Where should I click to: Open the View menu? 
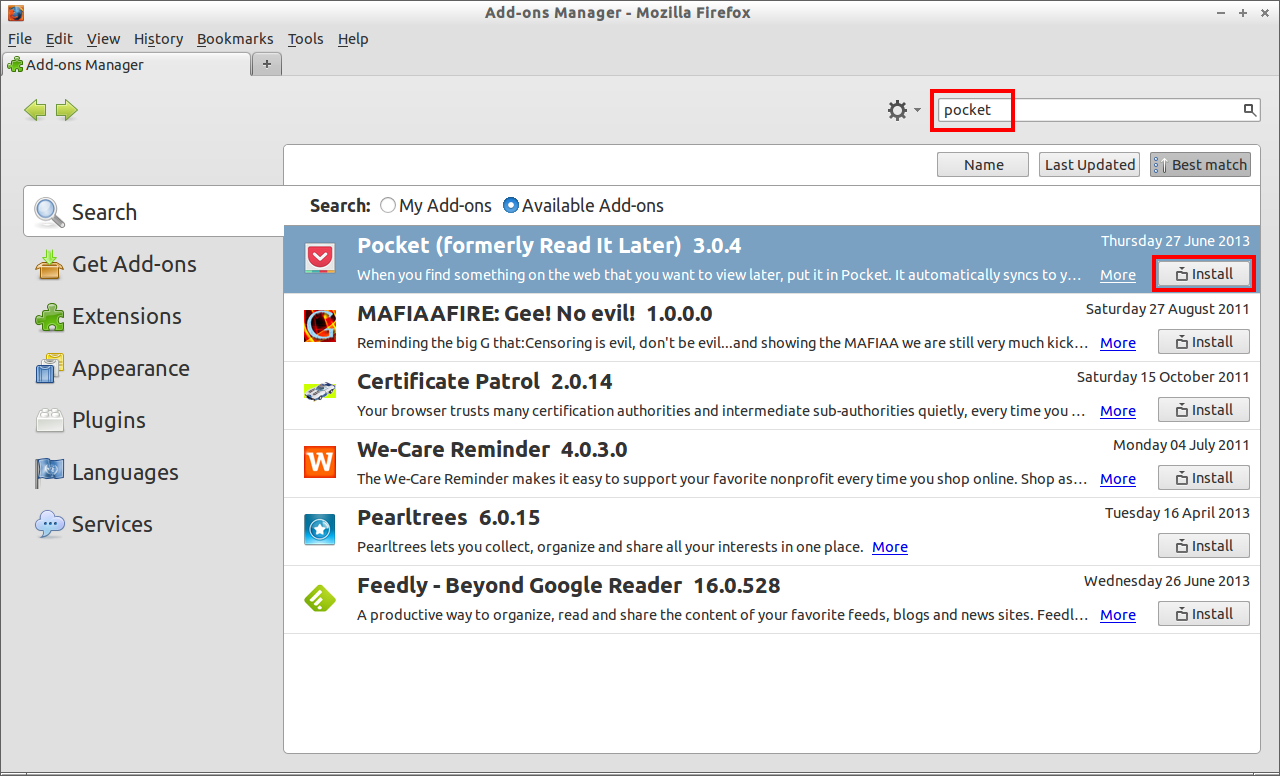[103, 39]
